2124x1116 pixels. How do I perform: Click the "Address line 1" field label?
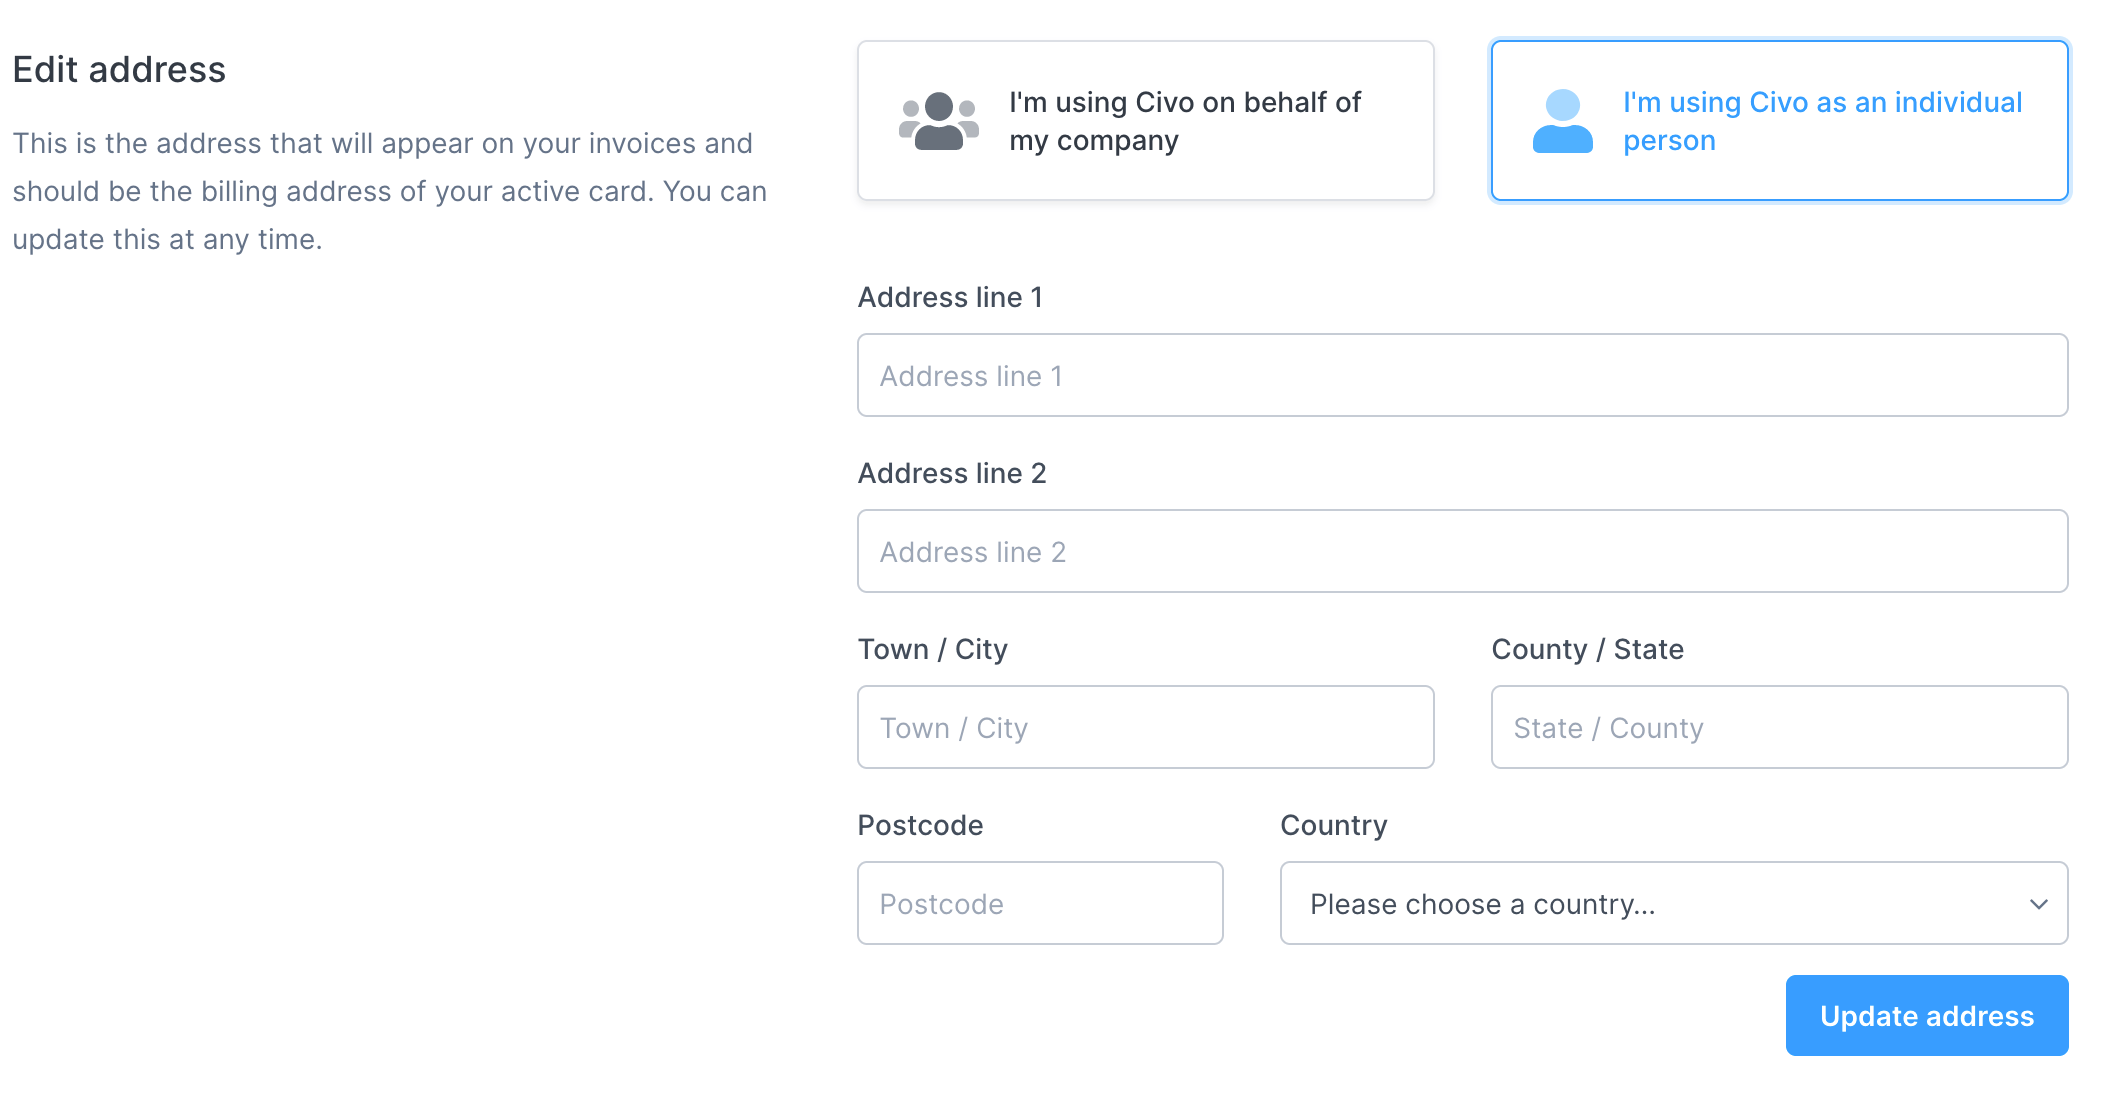[x=950, y=298]
